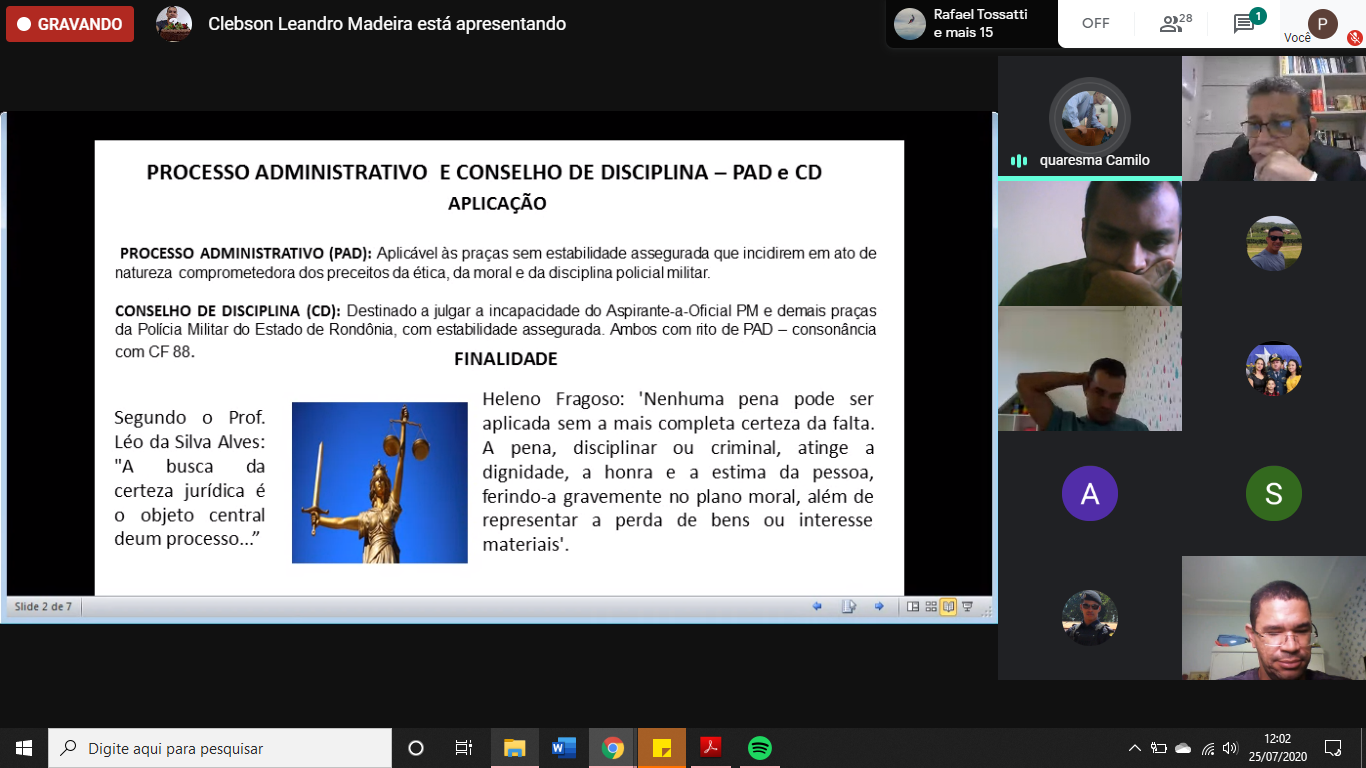The height and width of the screenshot is (768, 1366).
Task: Switch to Slide Sorter view
Action: [931, 606]
